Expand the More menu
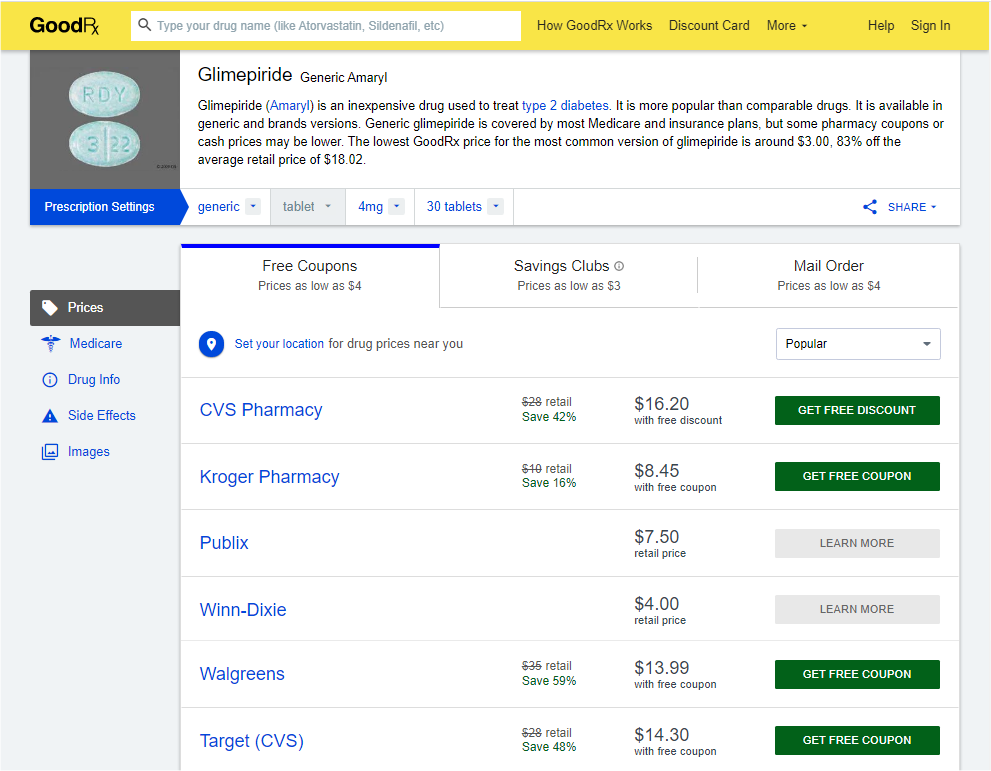991x771 pixels. coord(786,26)
